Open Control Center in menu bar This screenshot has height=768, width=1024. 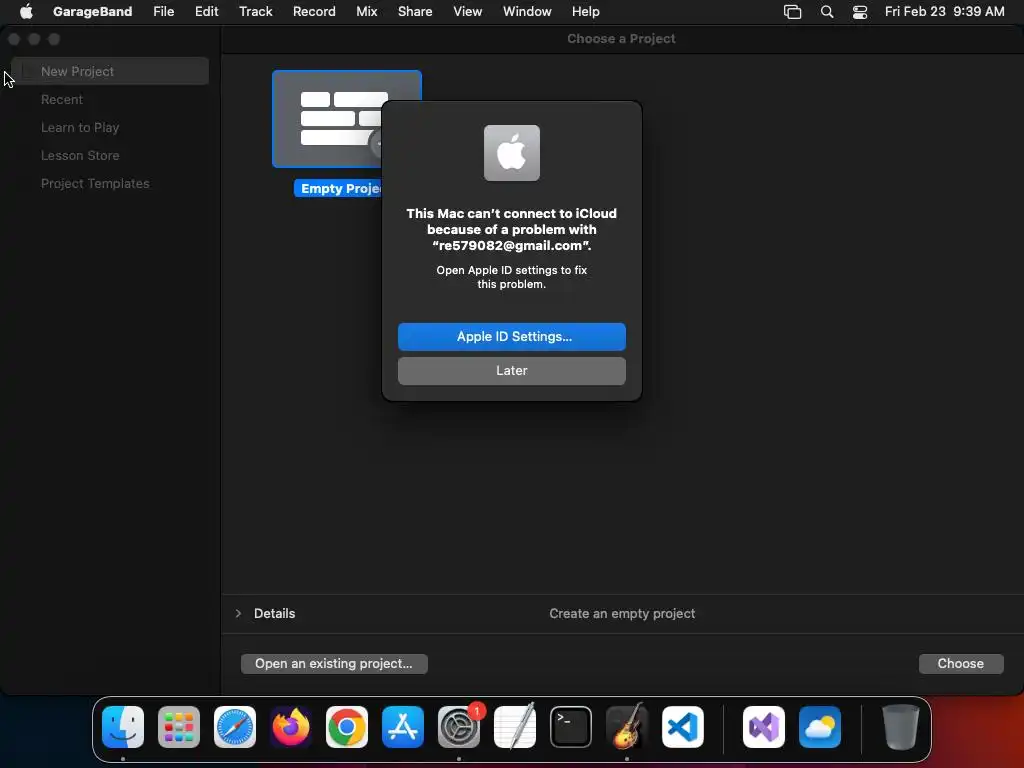pos(860,12)
